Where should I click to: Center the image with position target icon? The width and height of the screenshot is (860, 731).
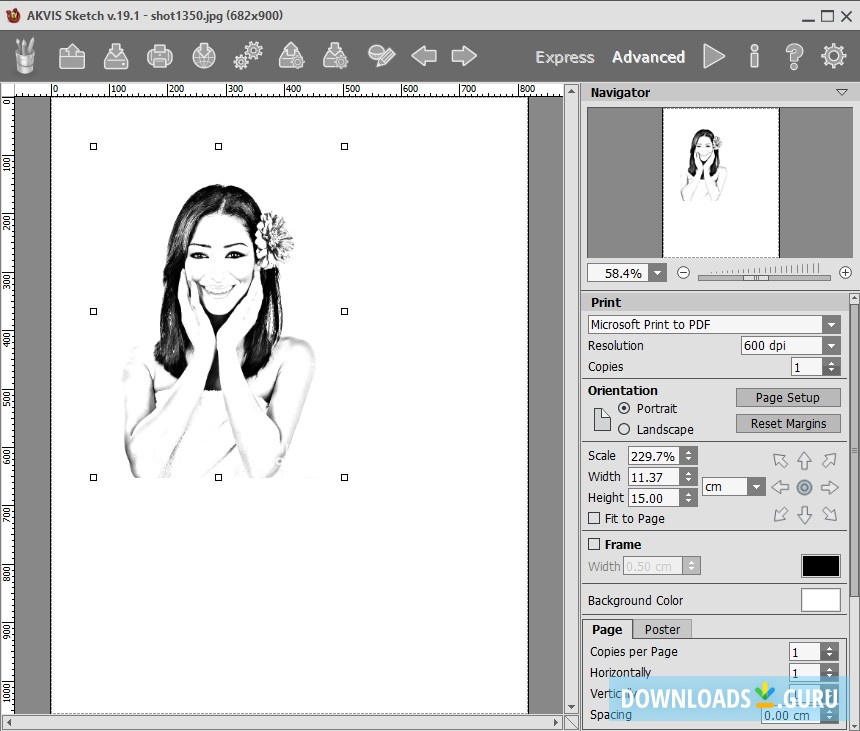tap(804, 488)
